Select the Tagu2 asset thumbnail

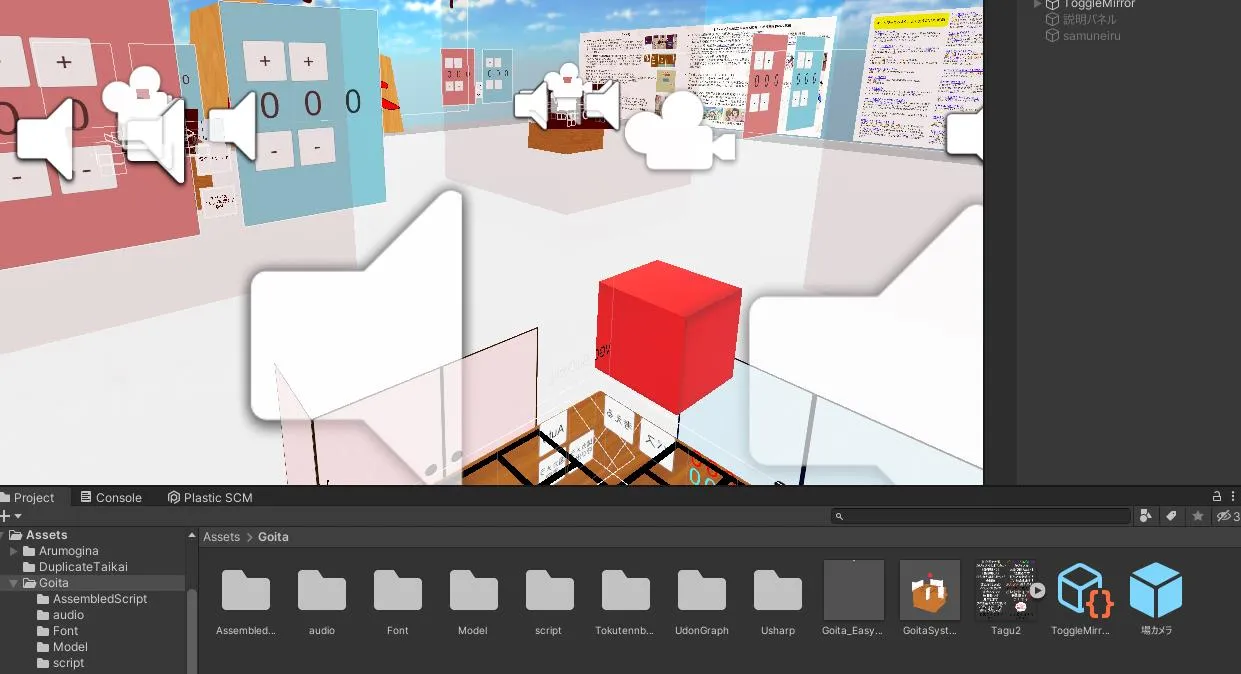1005,590
